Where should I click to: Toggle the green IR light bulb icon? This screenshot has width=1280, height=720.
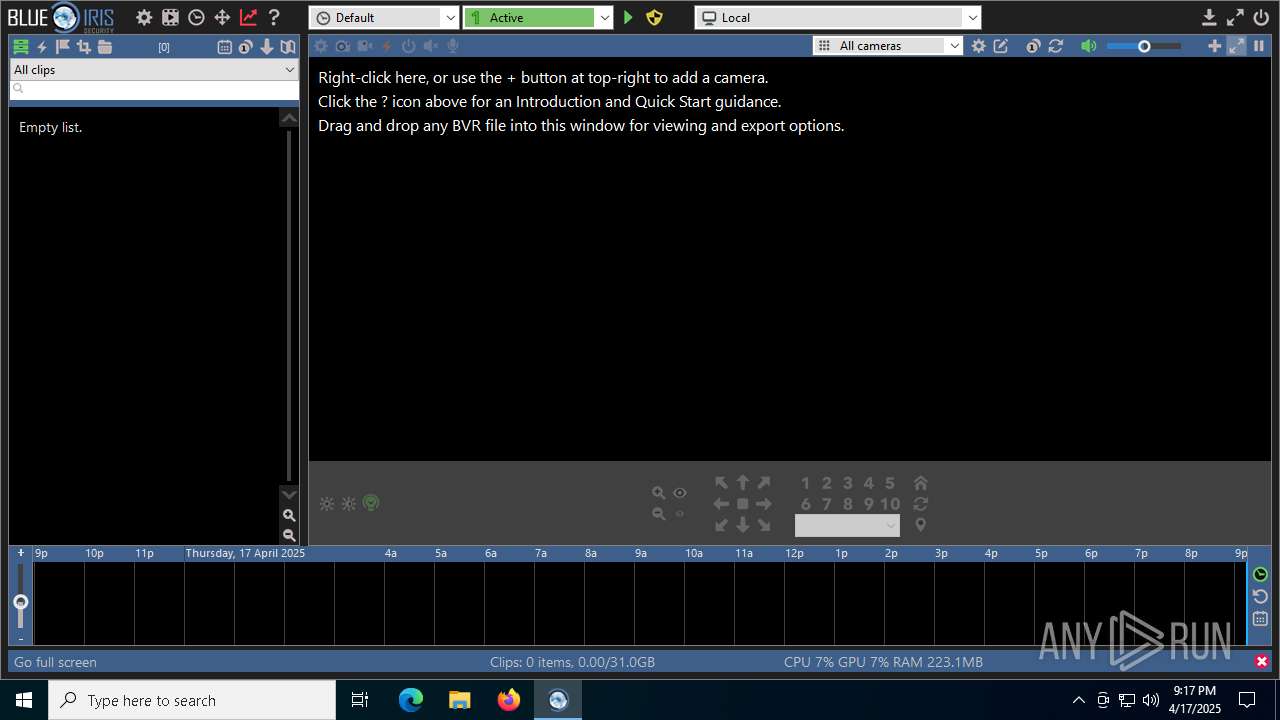pos(371,503)
